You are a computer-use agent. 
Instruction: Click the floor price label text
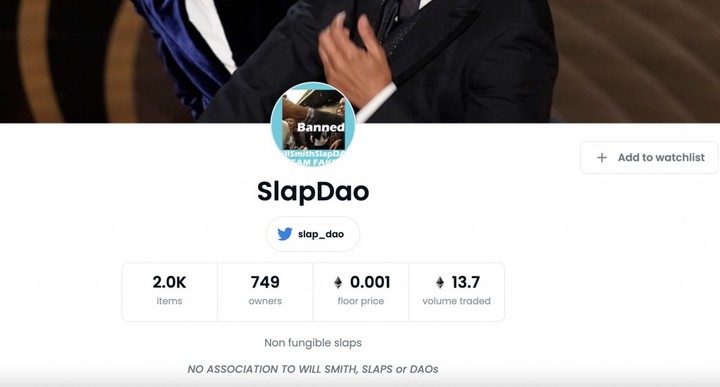click(x=361, y=301)
